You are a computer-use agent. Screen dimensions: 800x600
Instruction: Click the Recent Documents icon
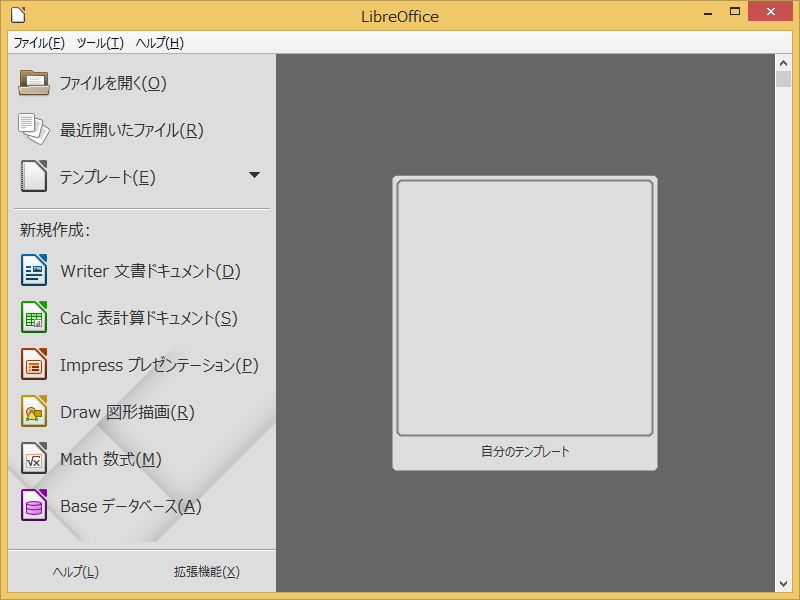click(33, 129)
